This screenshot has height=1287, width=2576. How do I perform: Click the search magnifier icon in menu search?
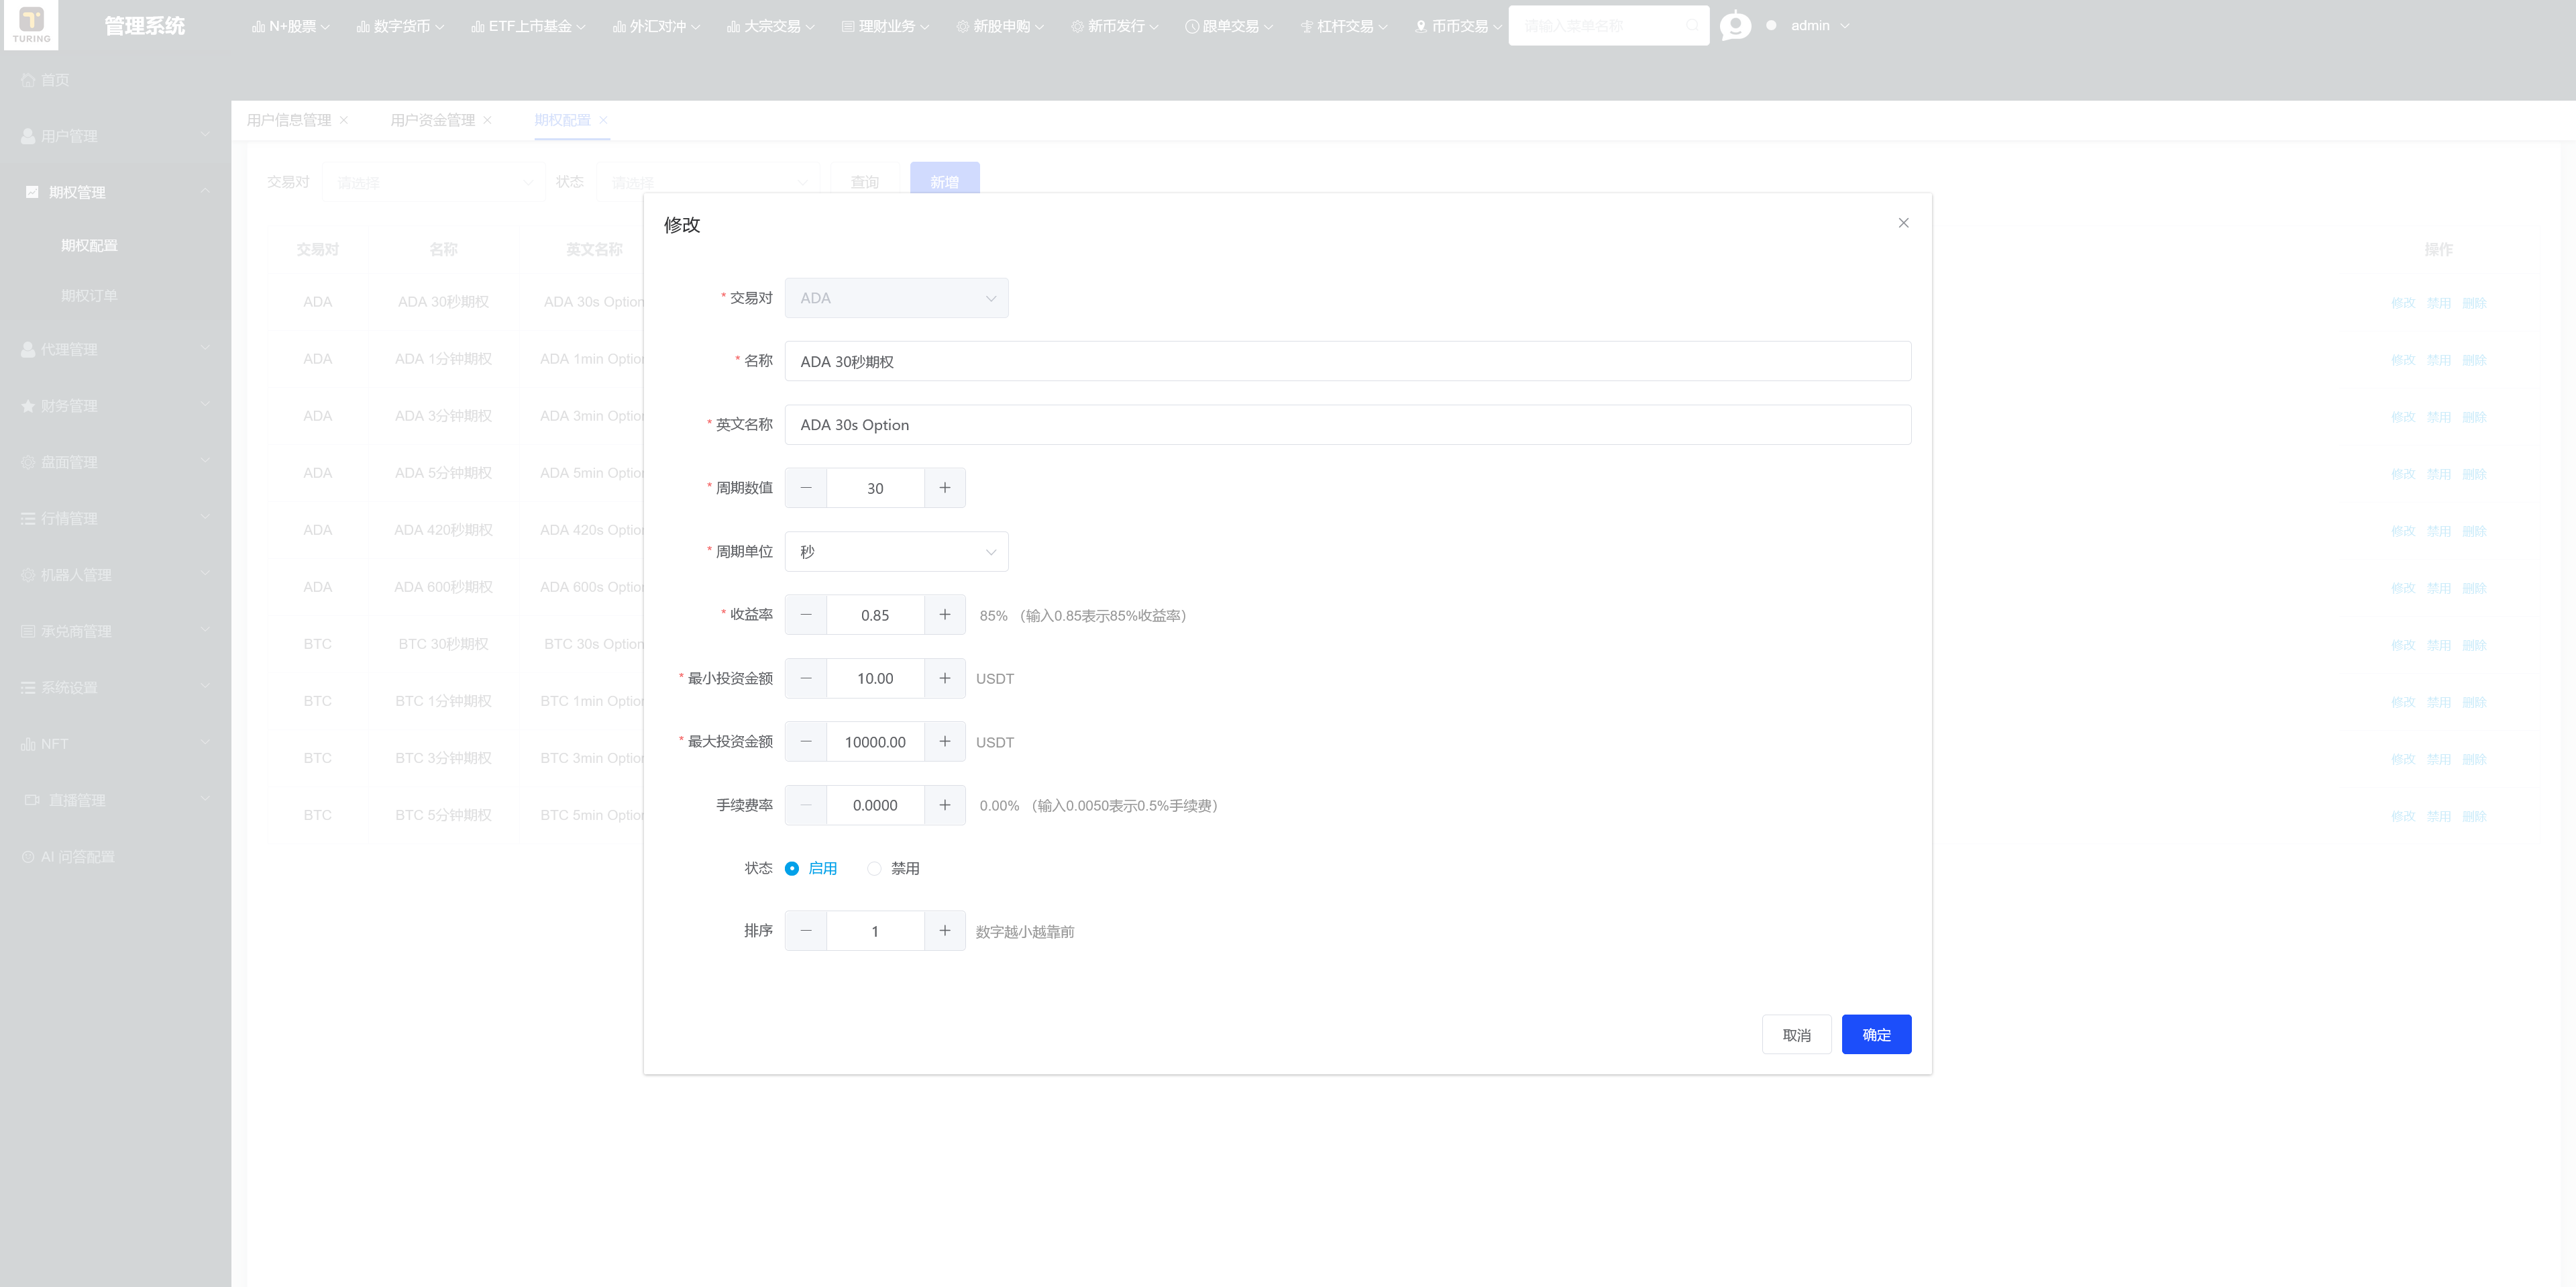[x=1692, y=26]
